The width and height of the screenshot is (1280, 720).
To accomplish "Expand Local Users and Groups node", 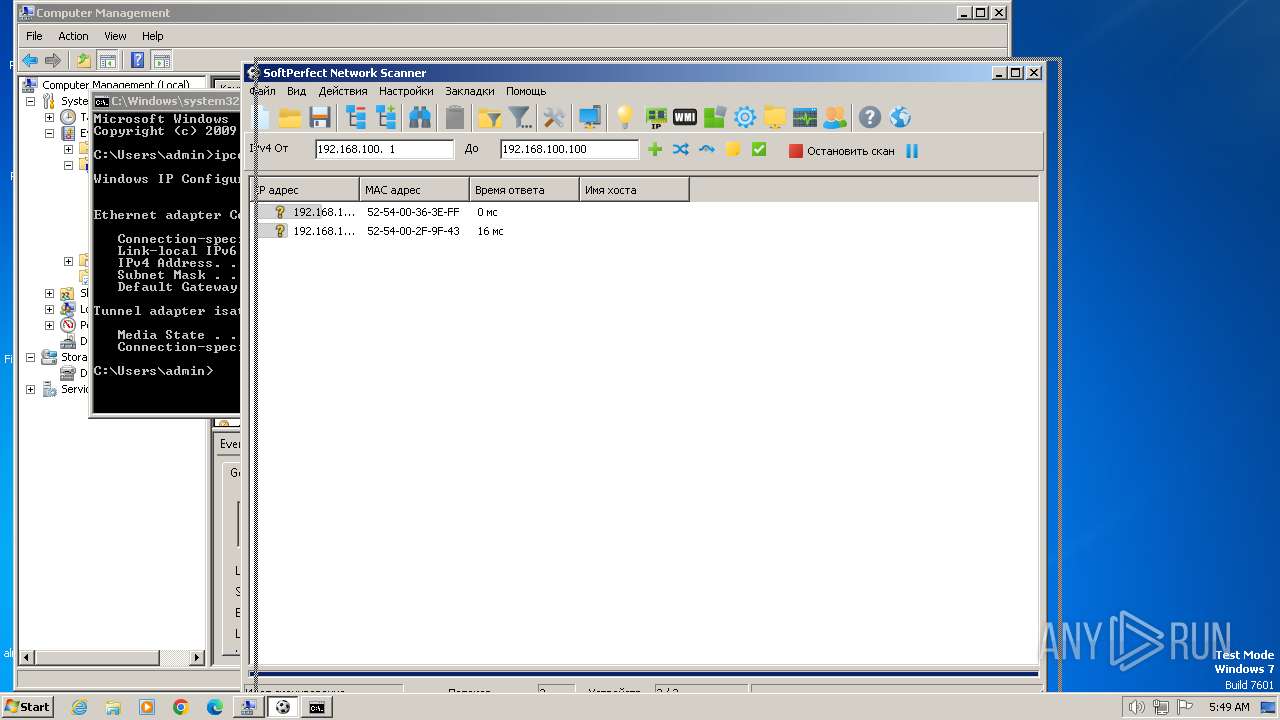I will click(49, 309).
